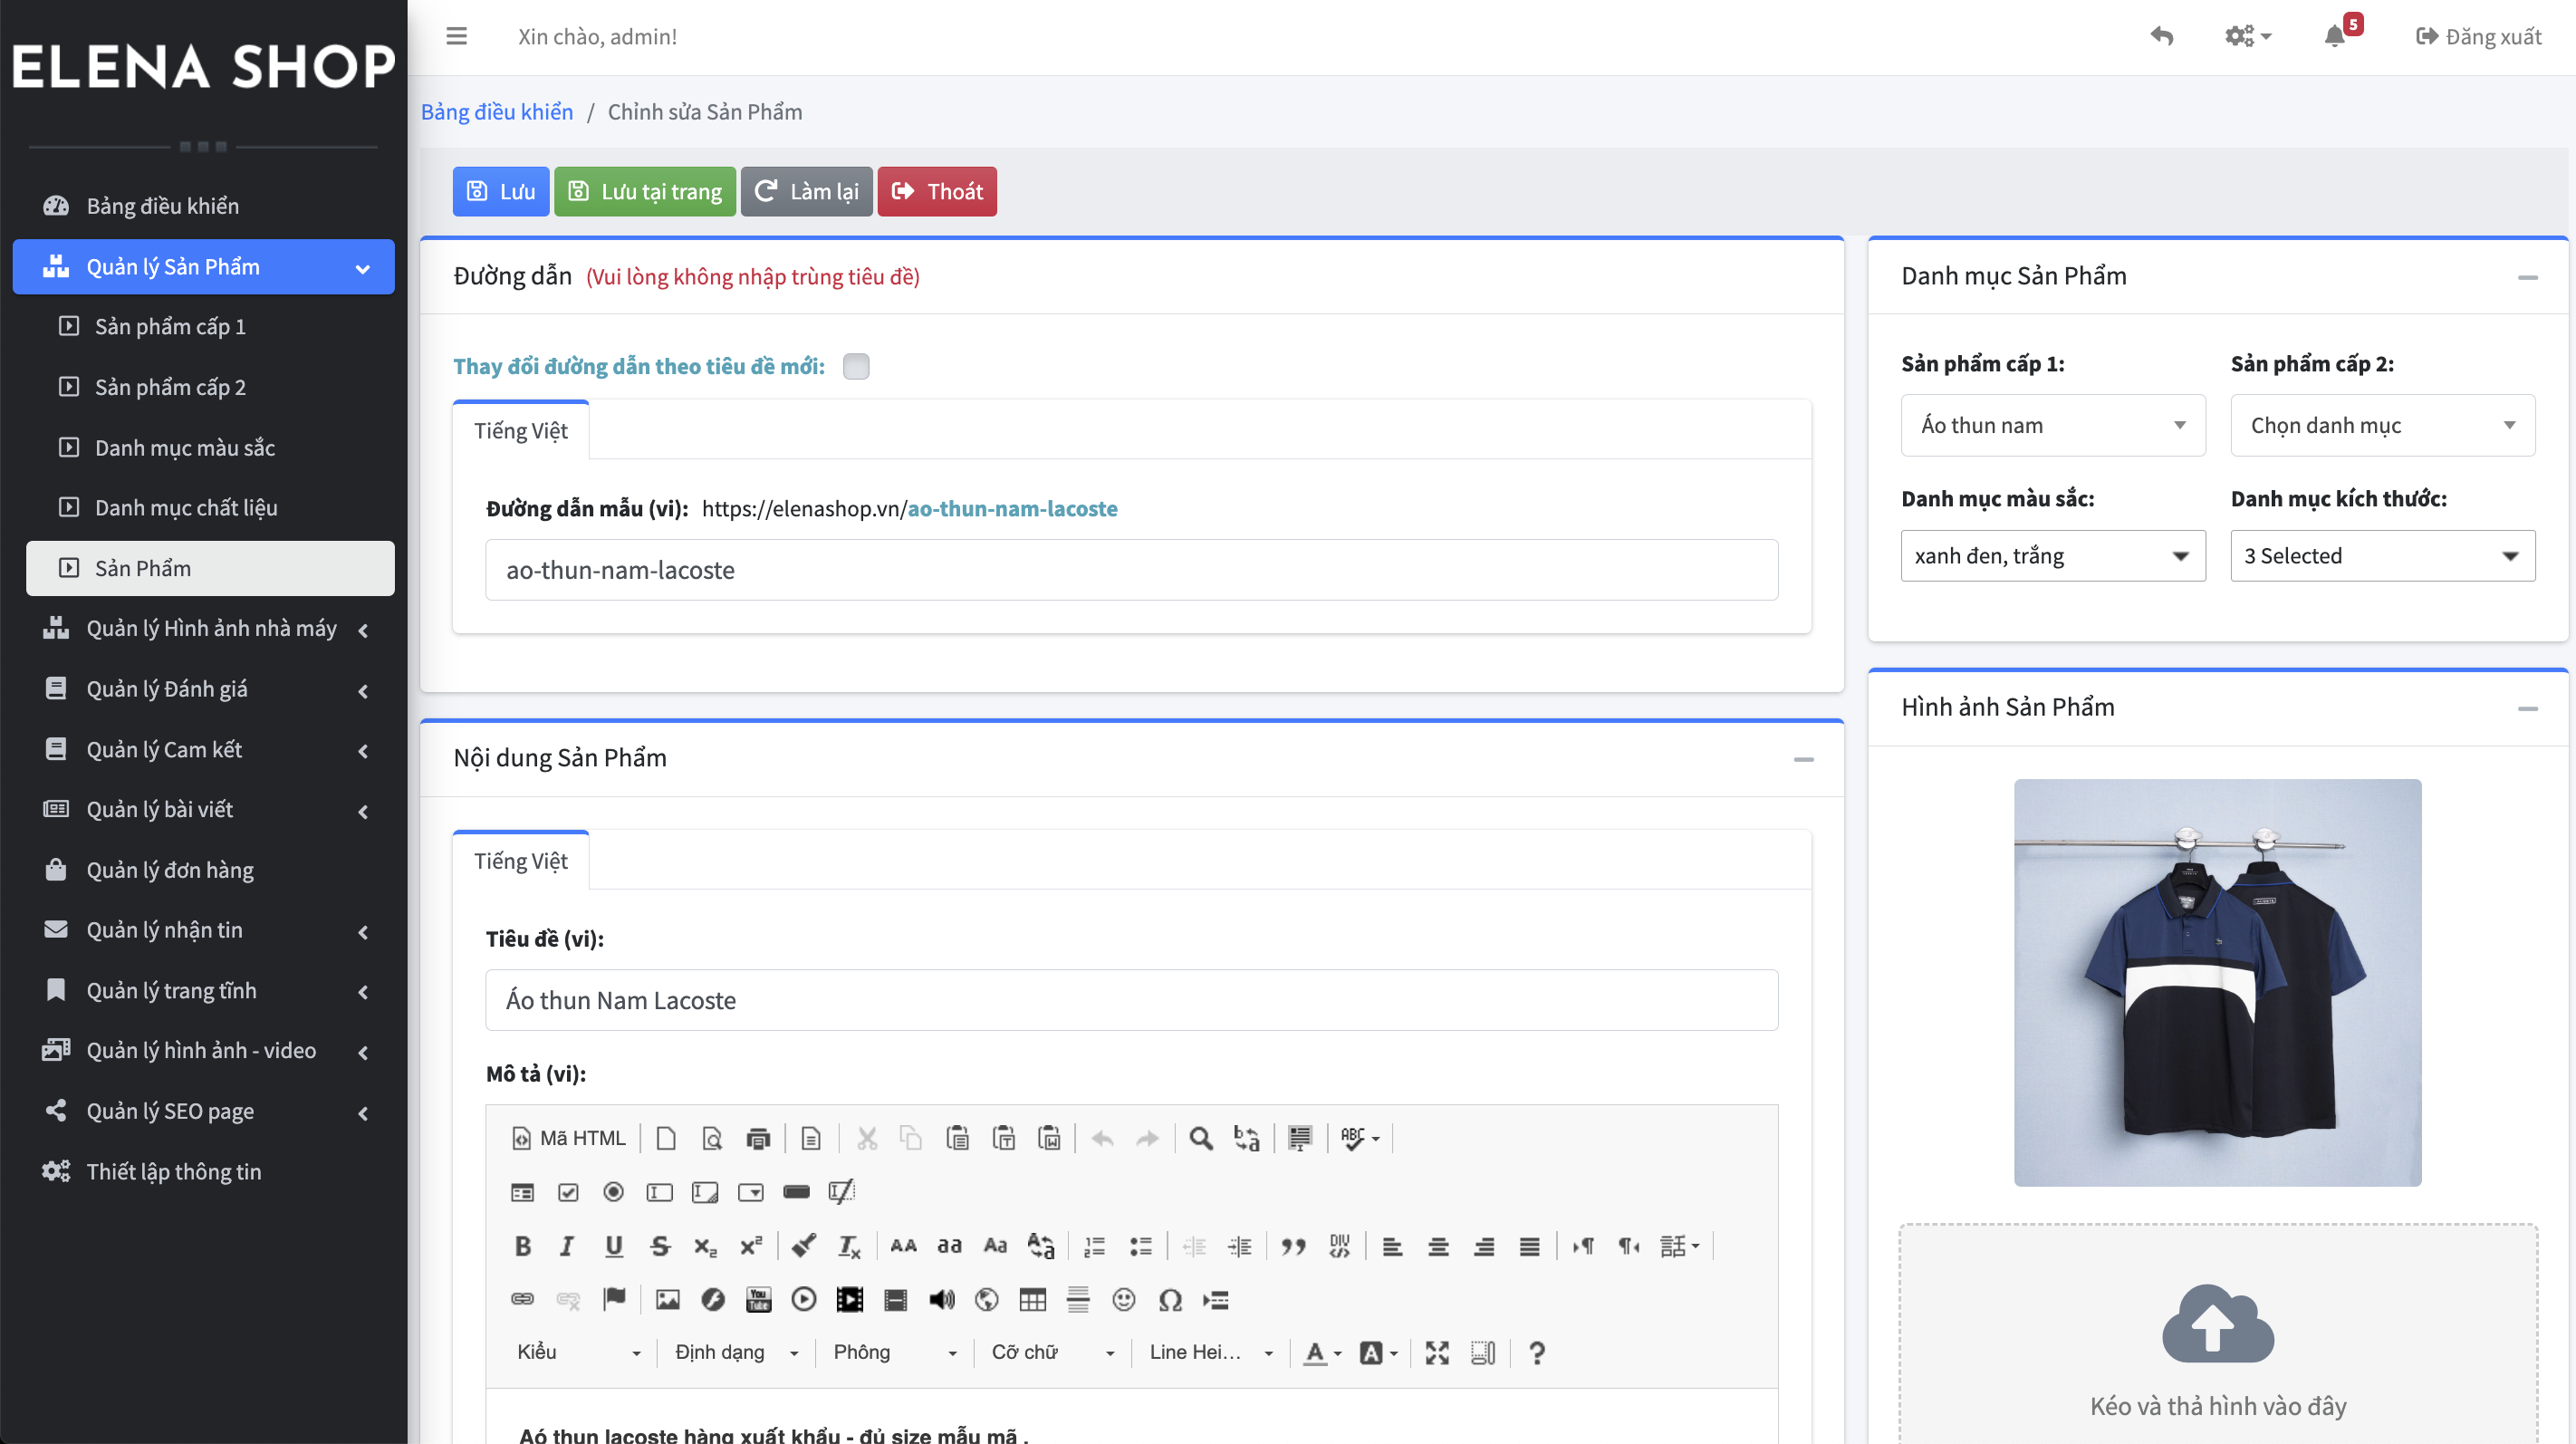This screenshot has width=2576, height=1444.
Task: Click the Bold formatting icon
Action: coord(522,1246)
